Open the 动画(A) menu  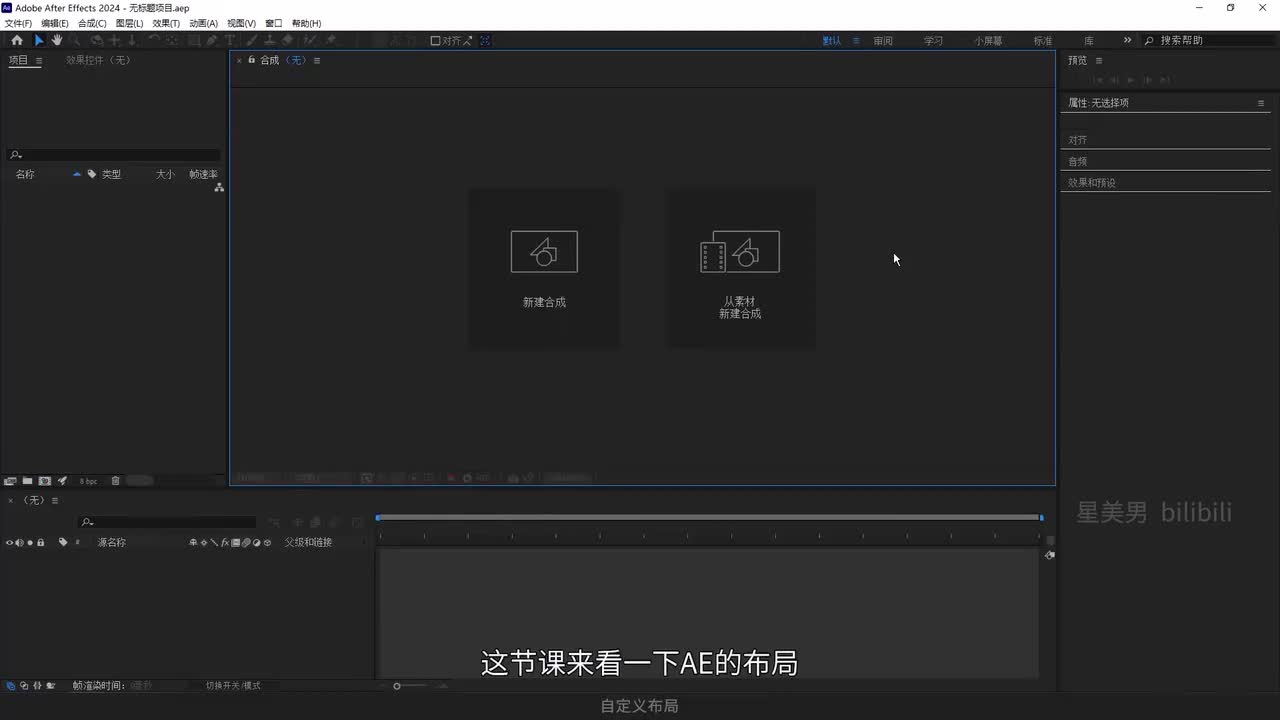tap(203, 23)
